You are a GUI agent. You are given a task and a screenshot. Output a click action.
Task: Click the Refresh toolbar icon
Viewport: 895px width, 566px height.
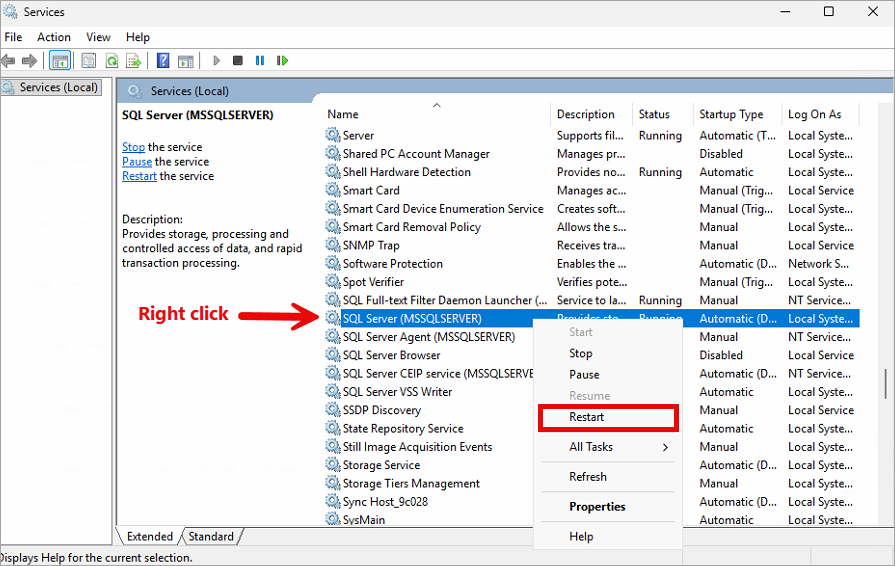coord(112,61)
